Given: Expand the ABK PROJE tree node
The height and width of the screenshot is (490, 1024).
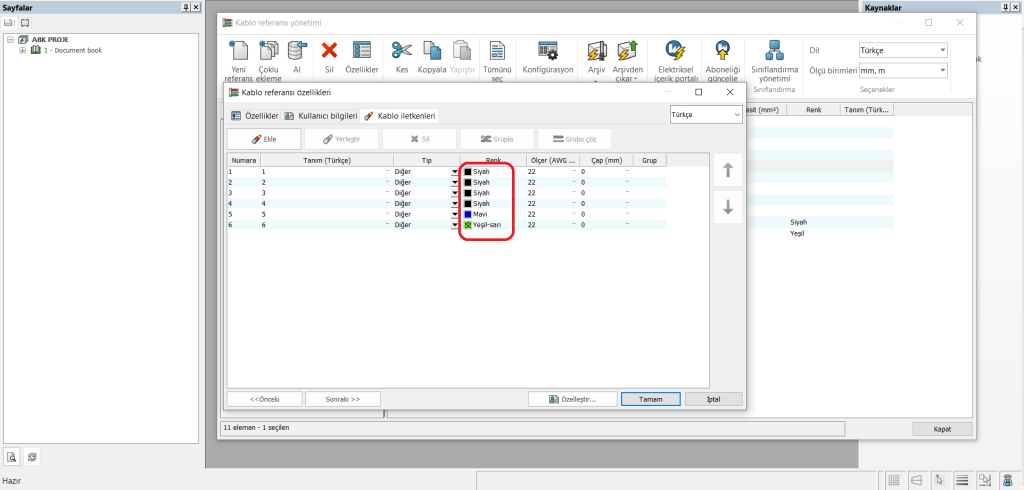Looking at the screenshot, I should [10, 40].
